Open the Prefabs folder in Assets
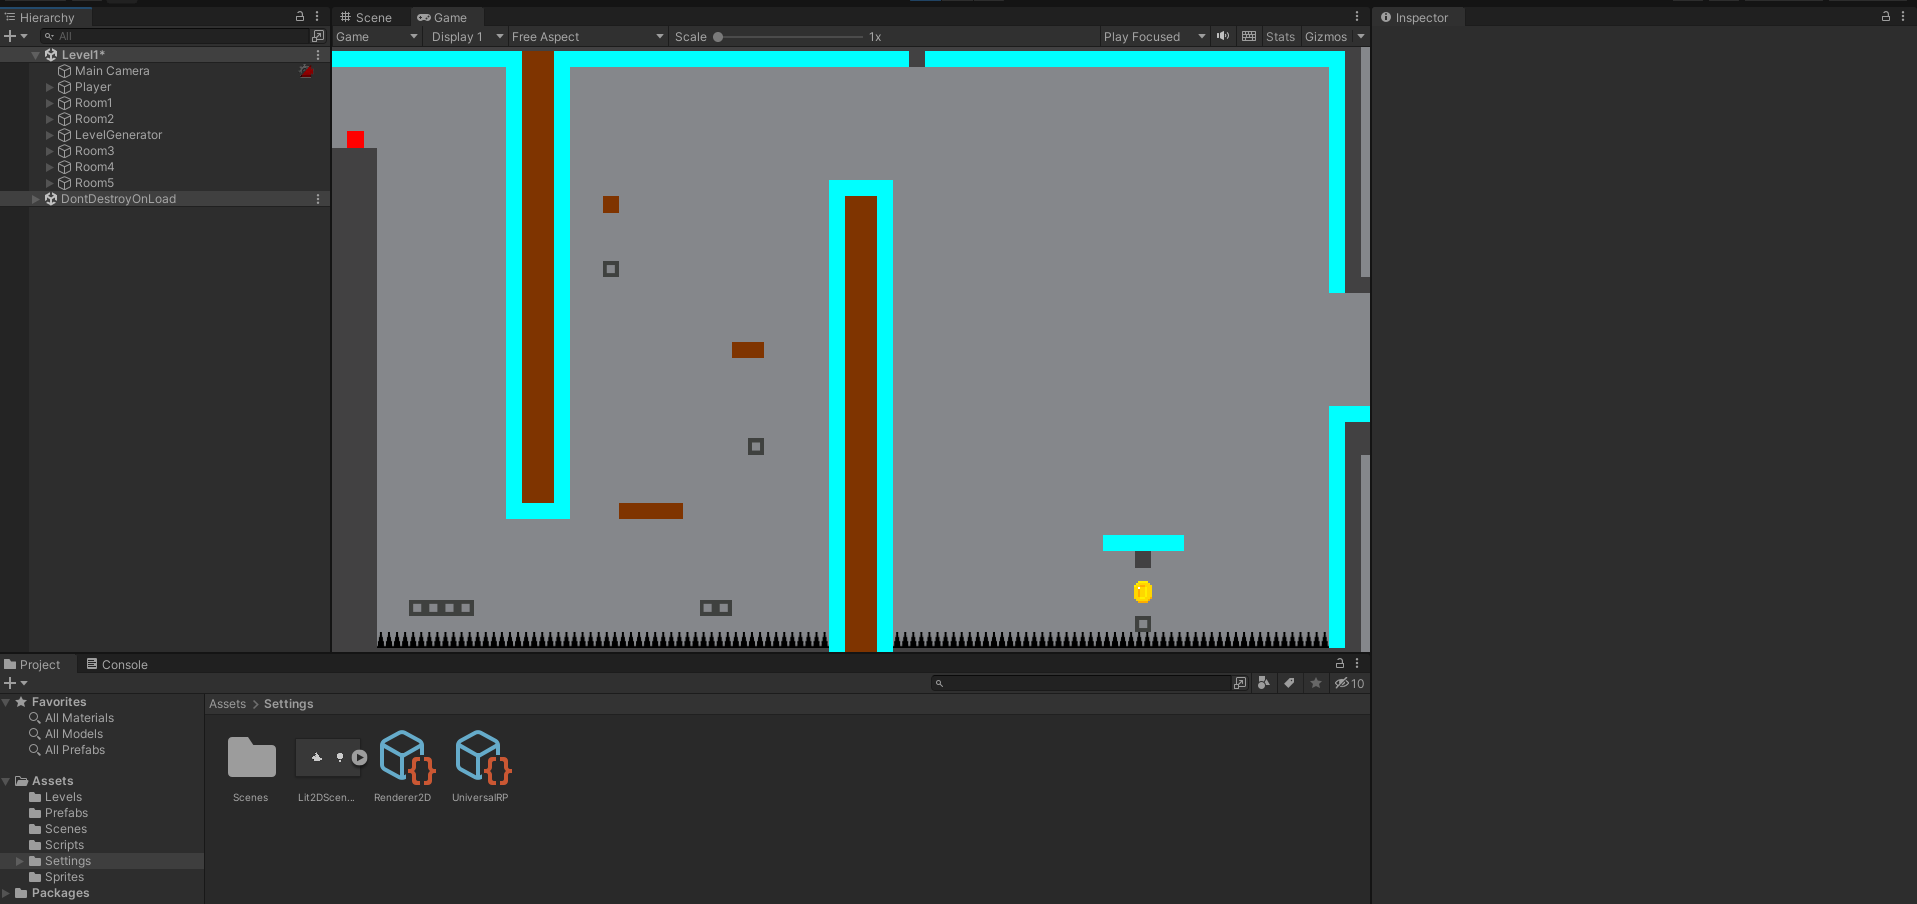The width and height of the screenshot is (1917, 904). click(66, 812)
